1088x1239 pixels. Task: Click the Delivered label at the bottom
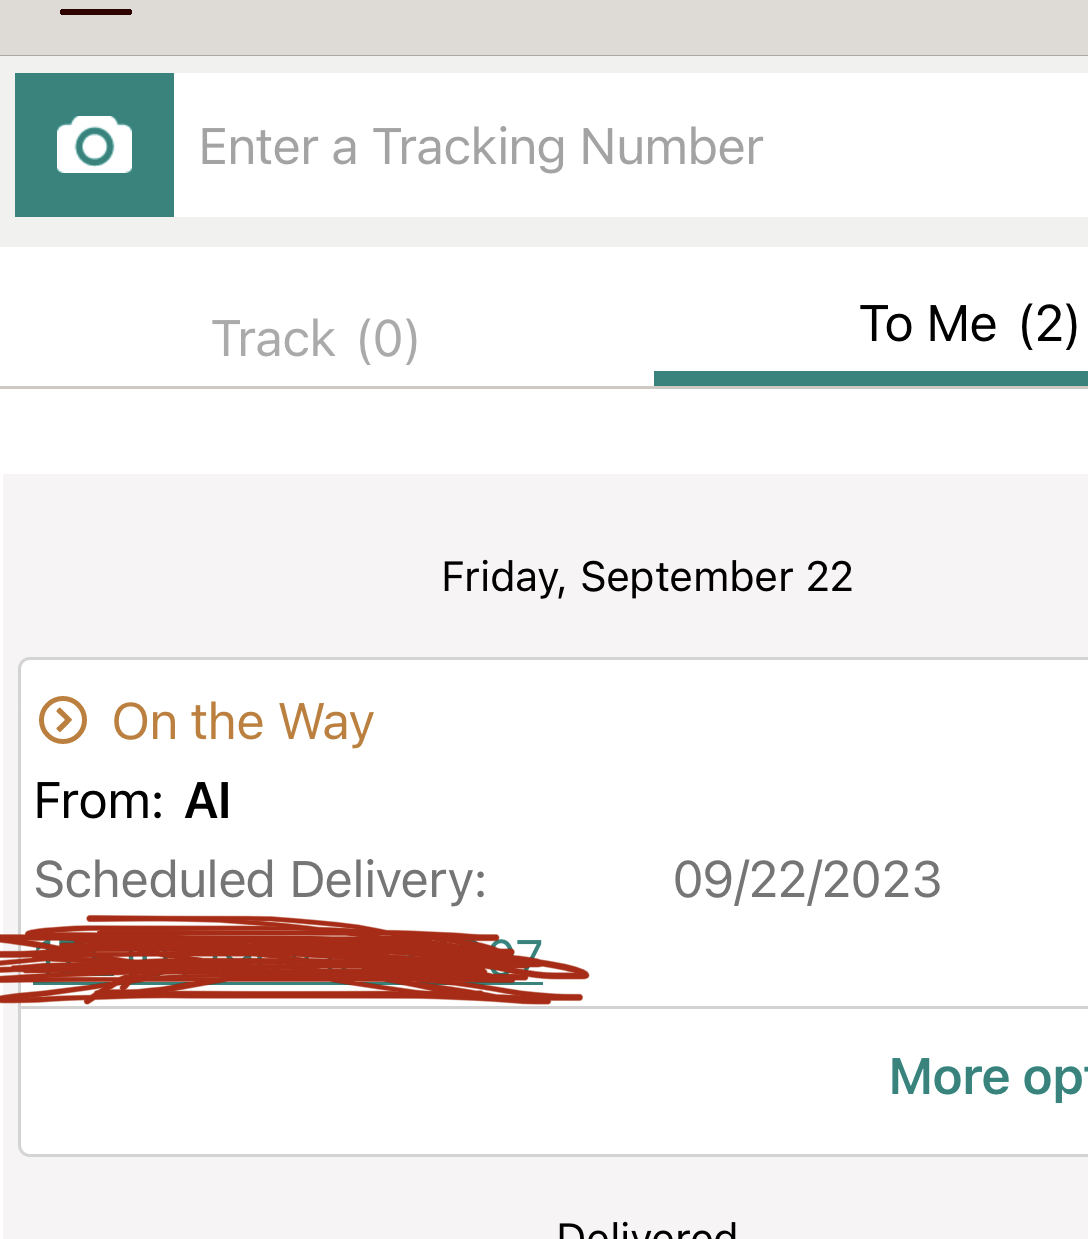(x=647, y=1230)
